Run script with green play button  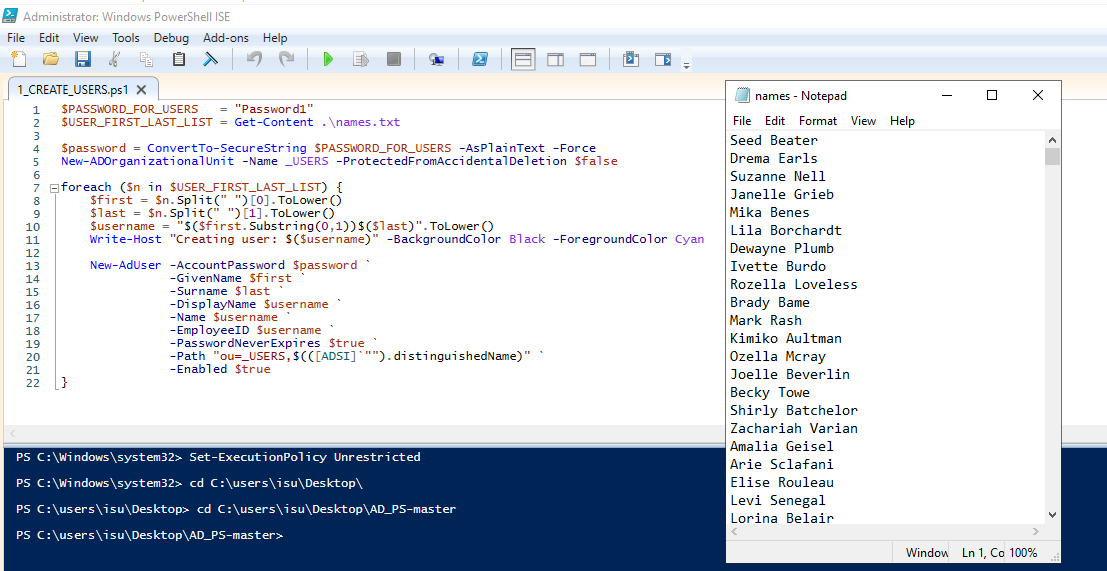click(328, 59)
